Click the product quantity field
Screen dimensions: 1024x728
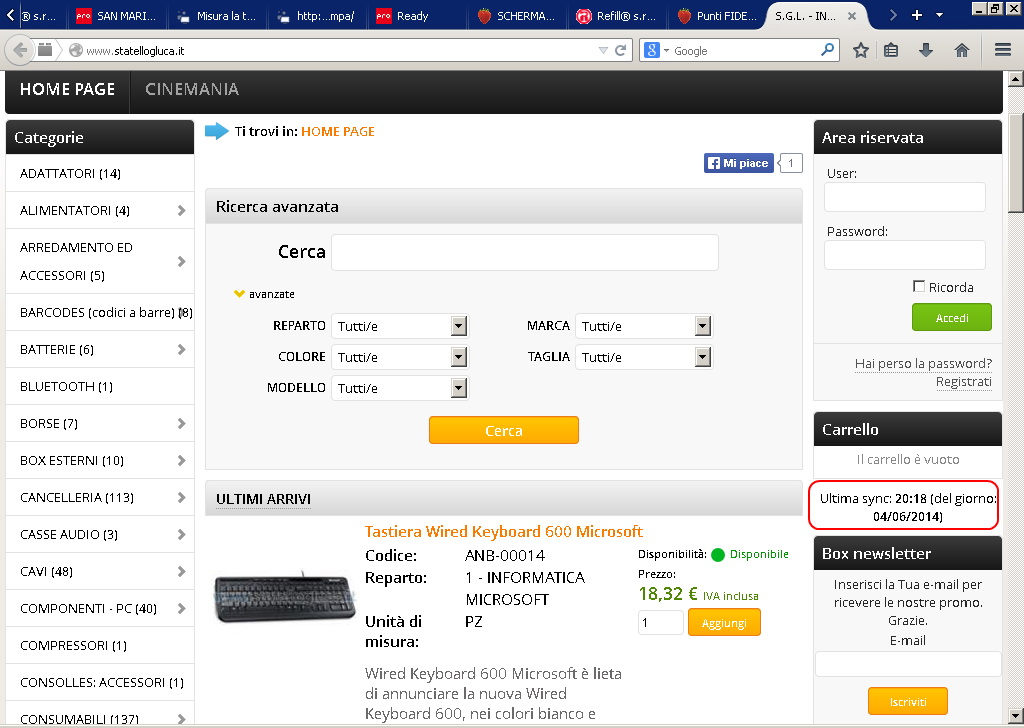coord(660,622)
